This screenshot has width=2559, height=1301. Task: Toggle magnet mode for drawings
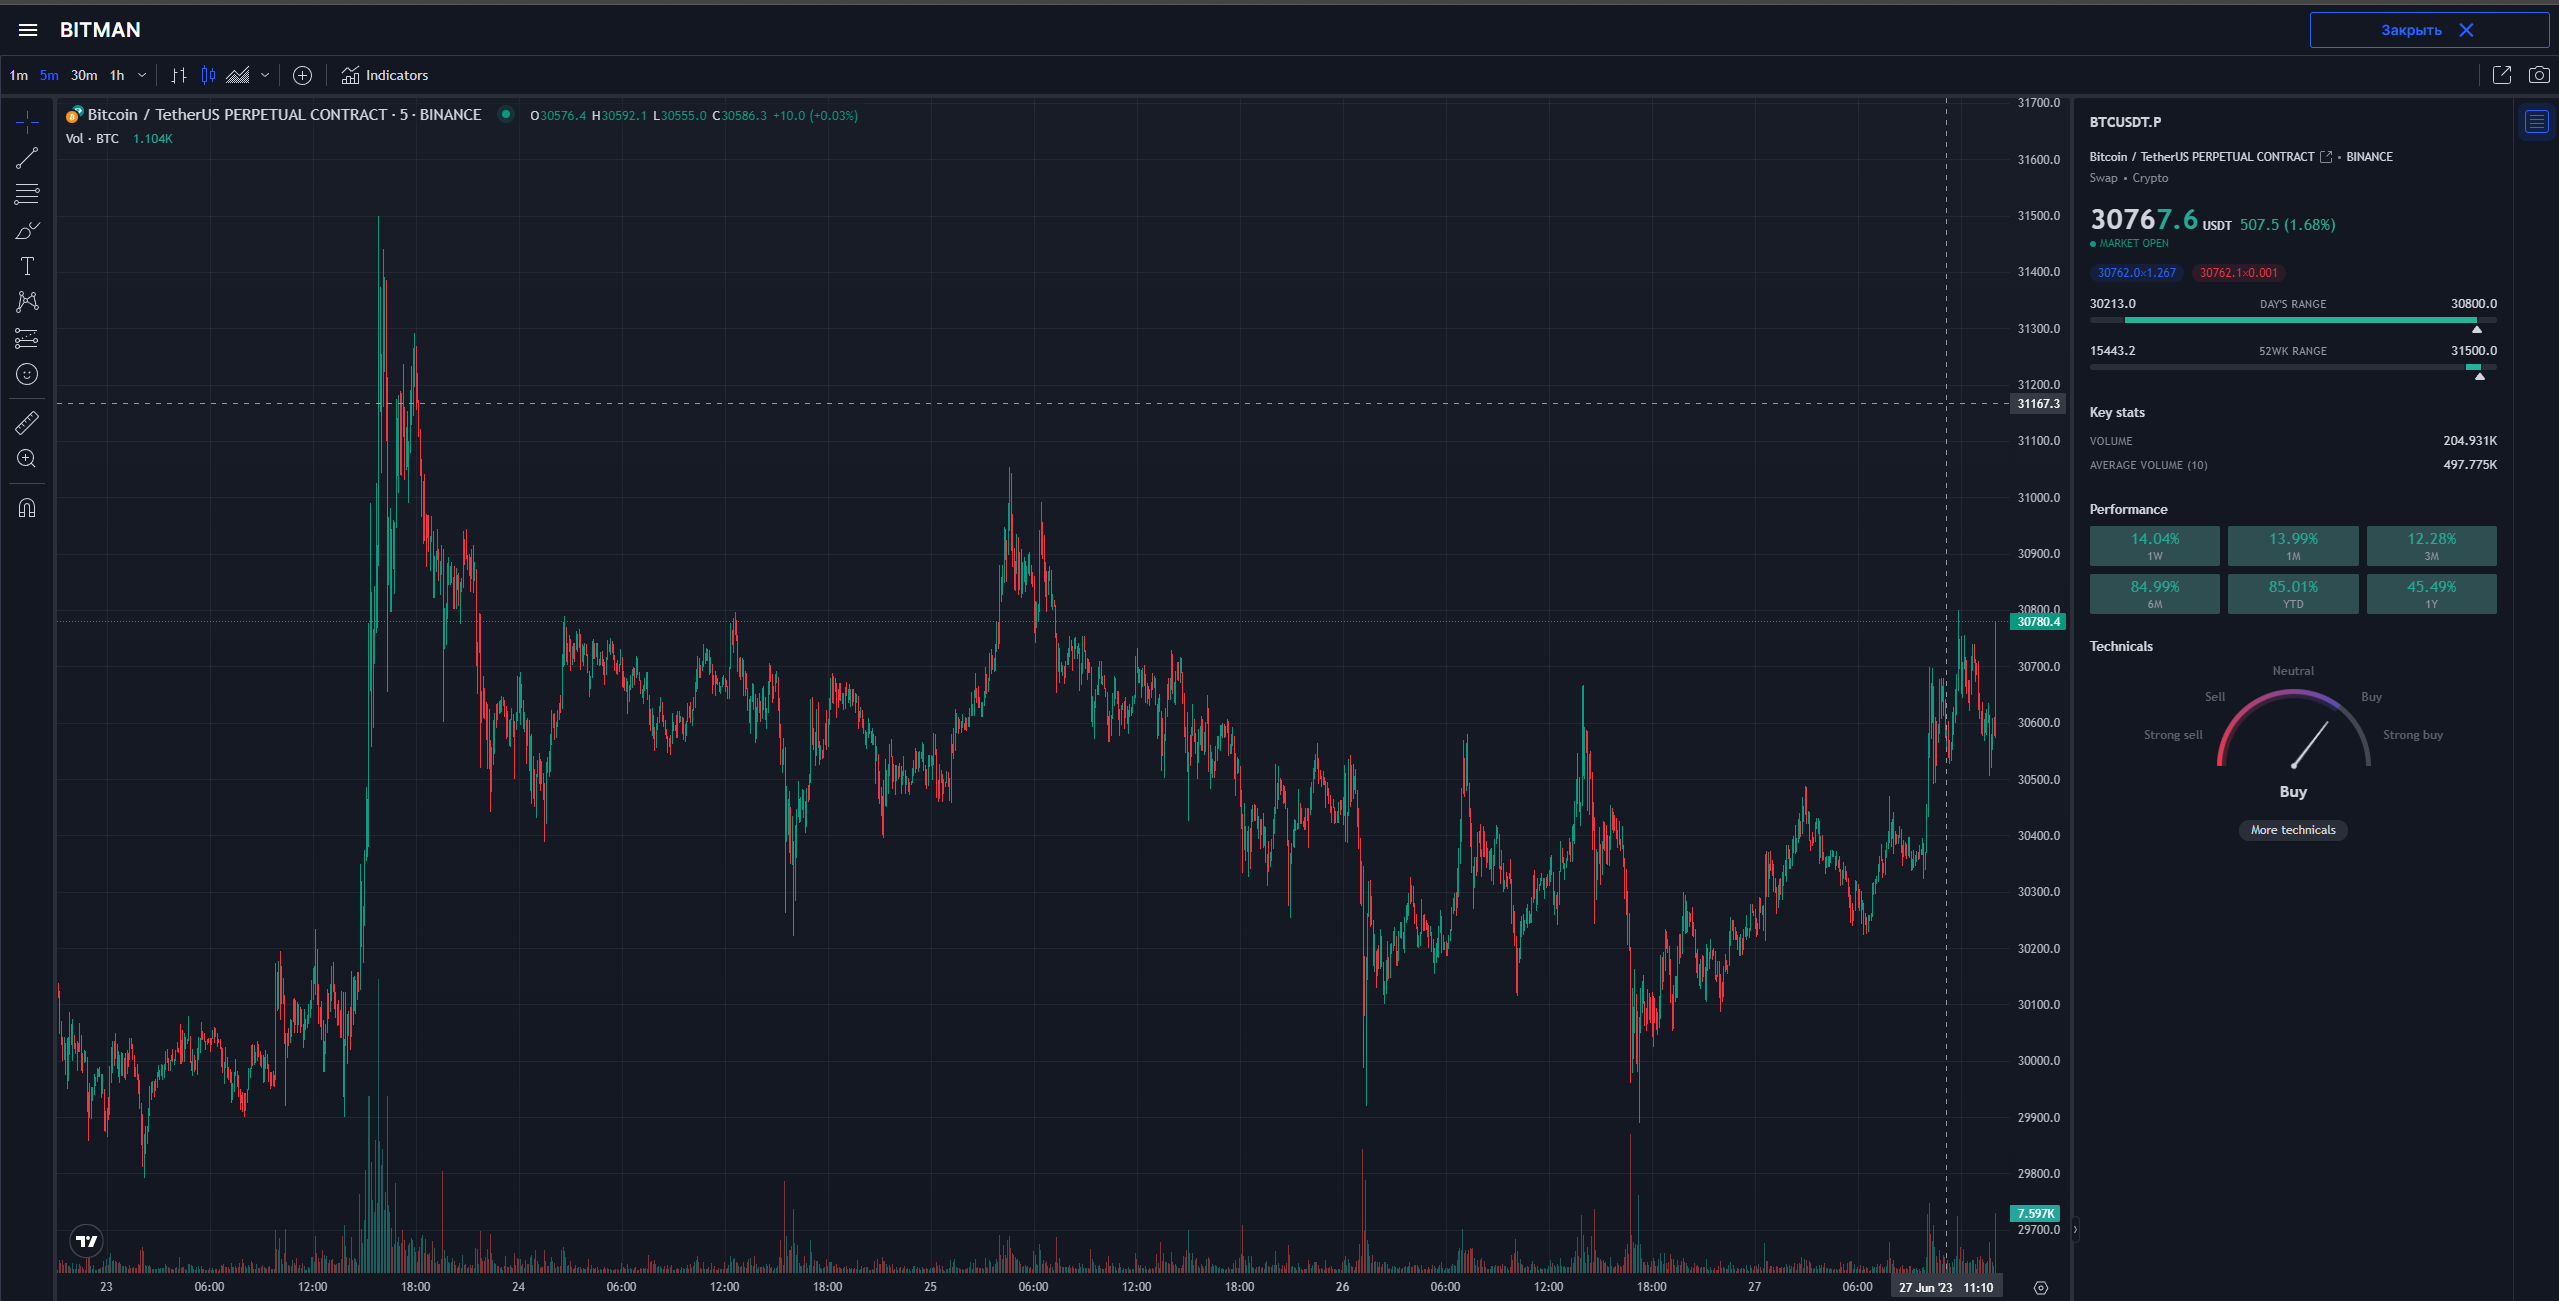click(27, 508)
